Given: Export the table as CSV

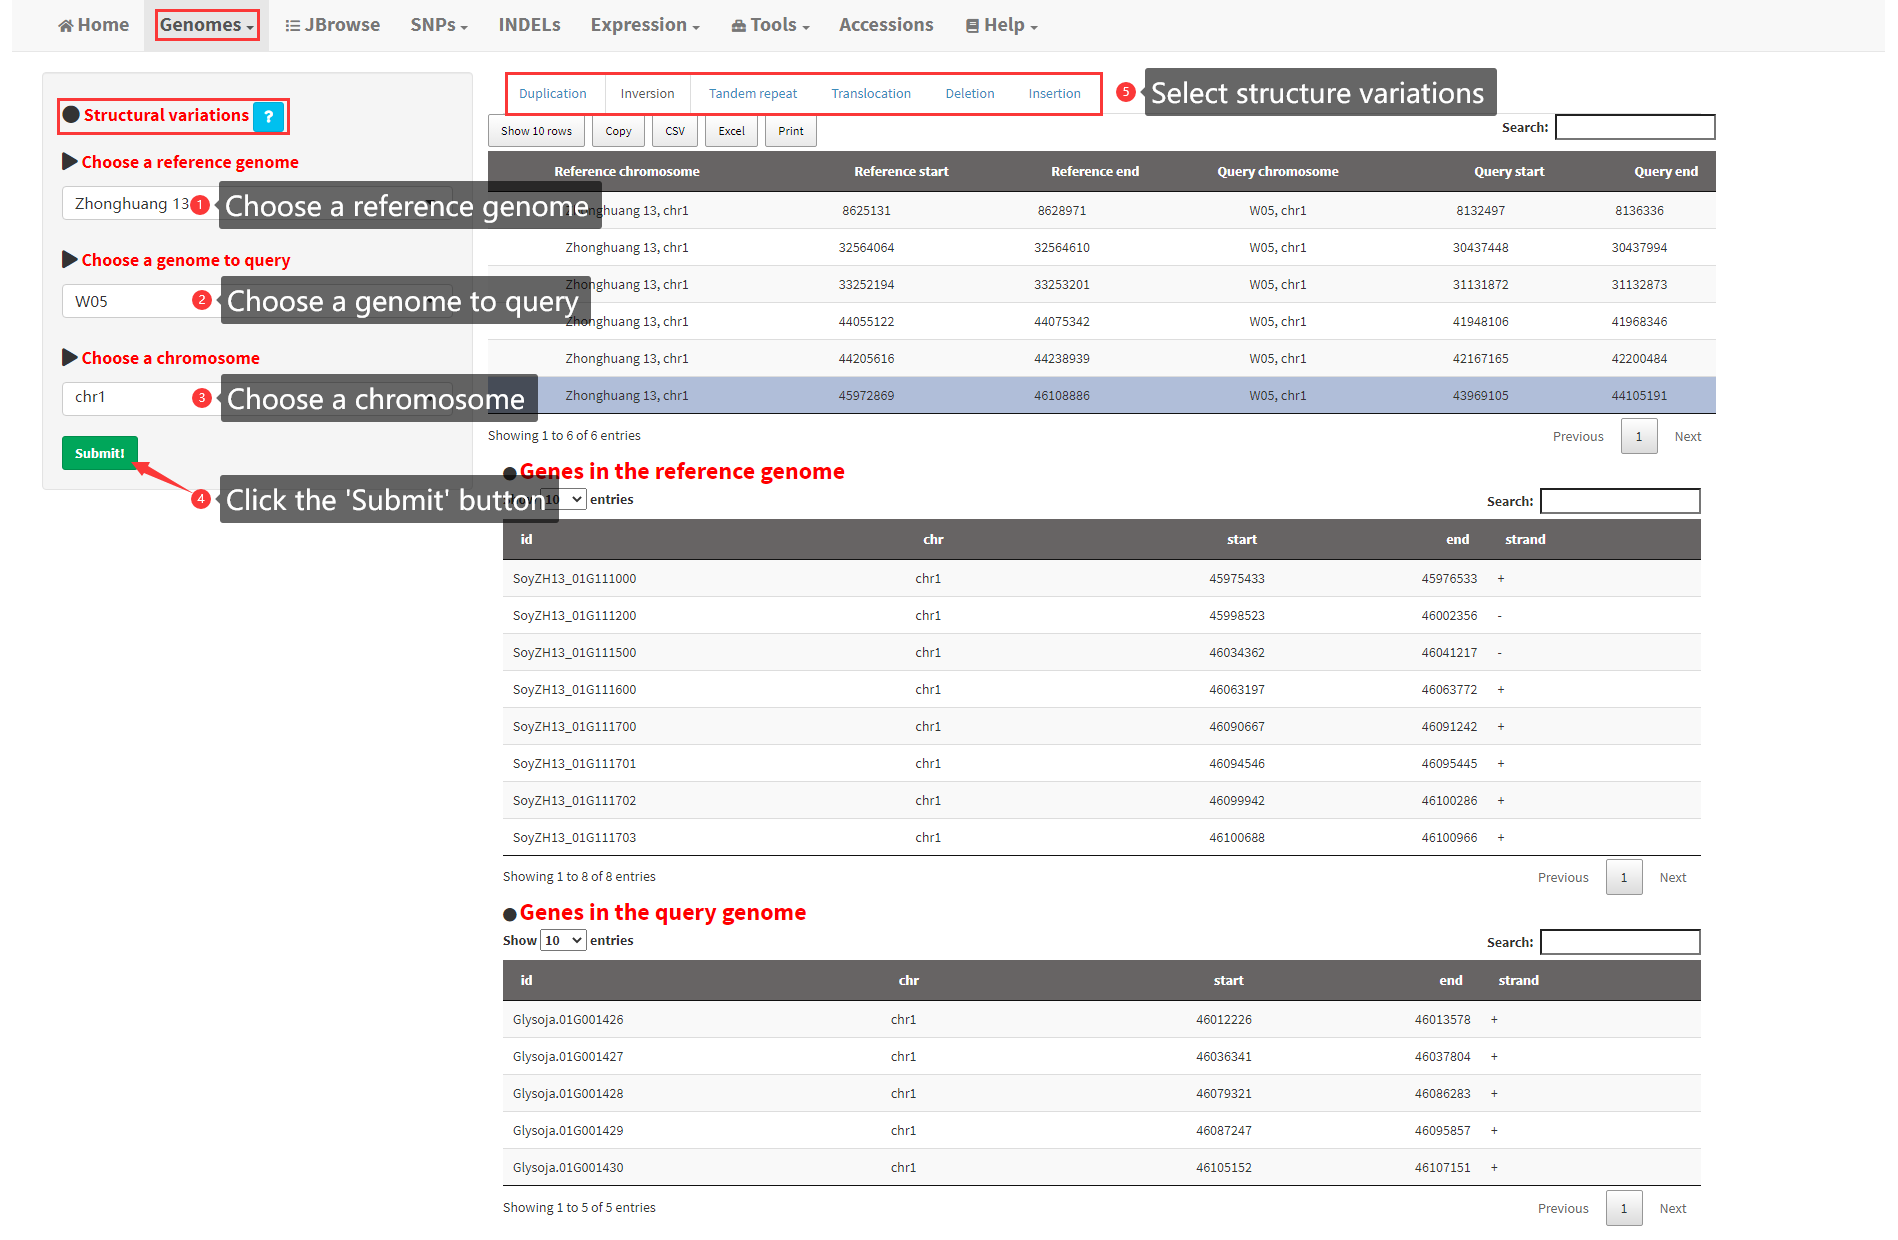Looking at the screenshot, I should [675, 131].
